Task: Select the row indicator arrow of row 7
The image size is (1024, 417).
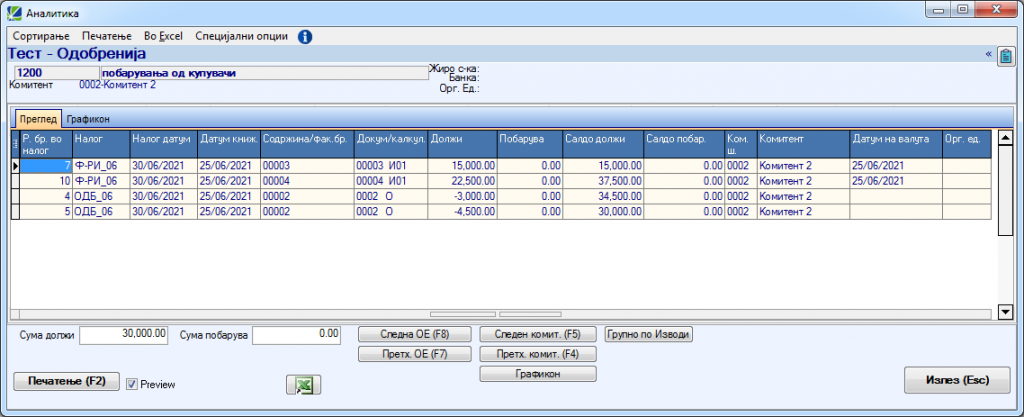Action: click(15, 166)
